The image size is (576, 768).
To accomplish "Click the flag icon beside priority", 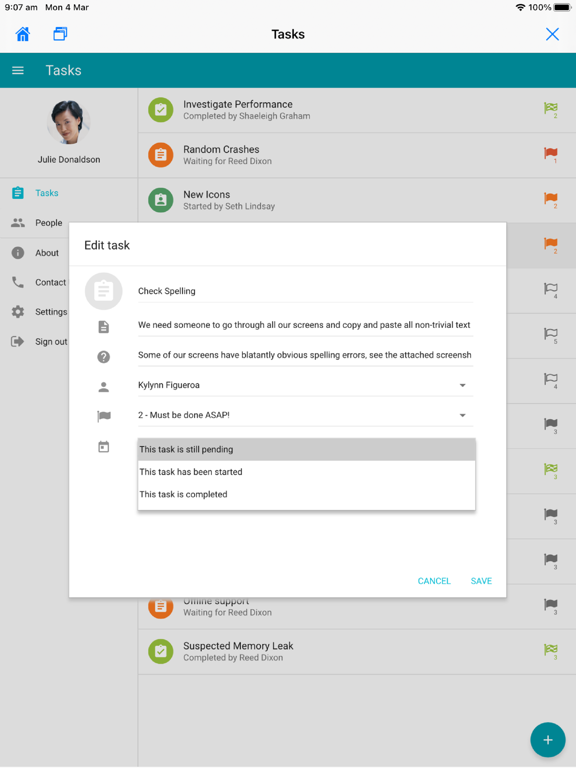I will click(x=104, y=416).
